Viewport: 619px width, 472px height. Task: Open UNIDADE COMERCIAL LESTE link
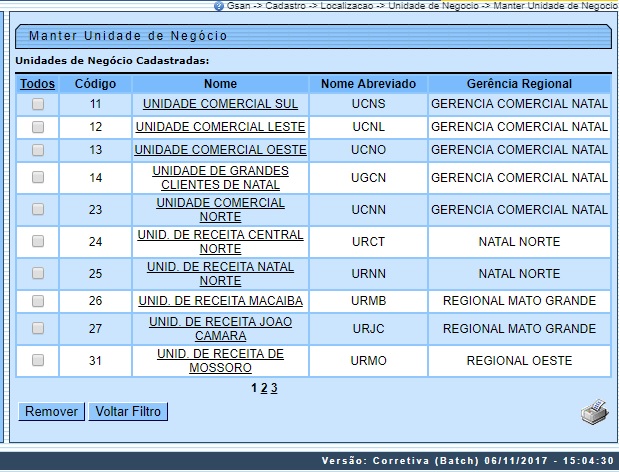[x=220, y=127]
